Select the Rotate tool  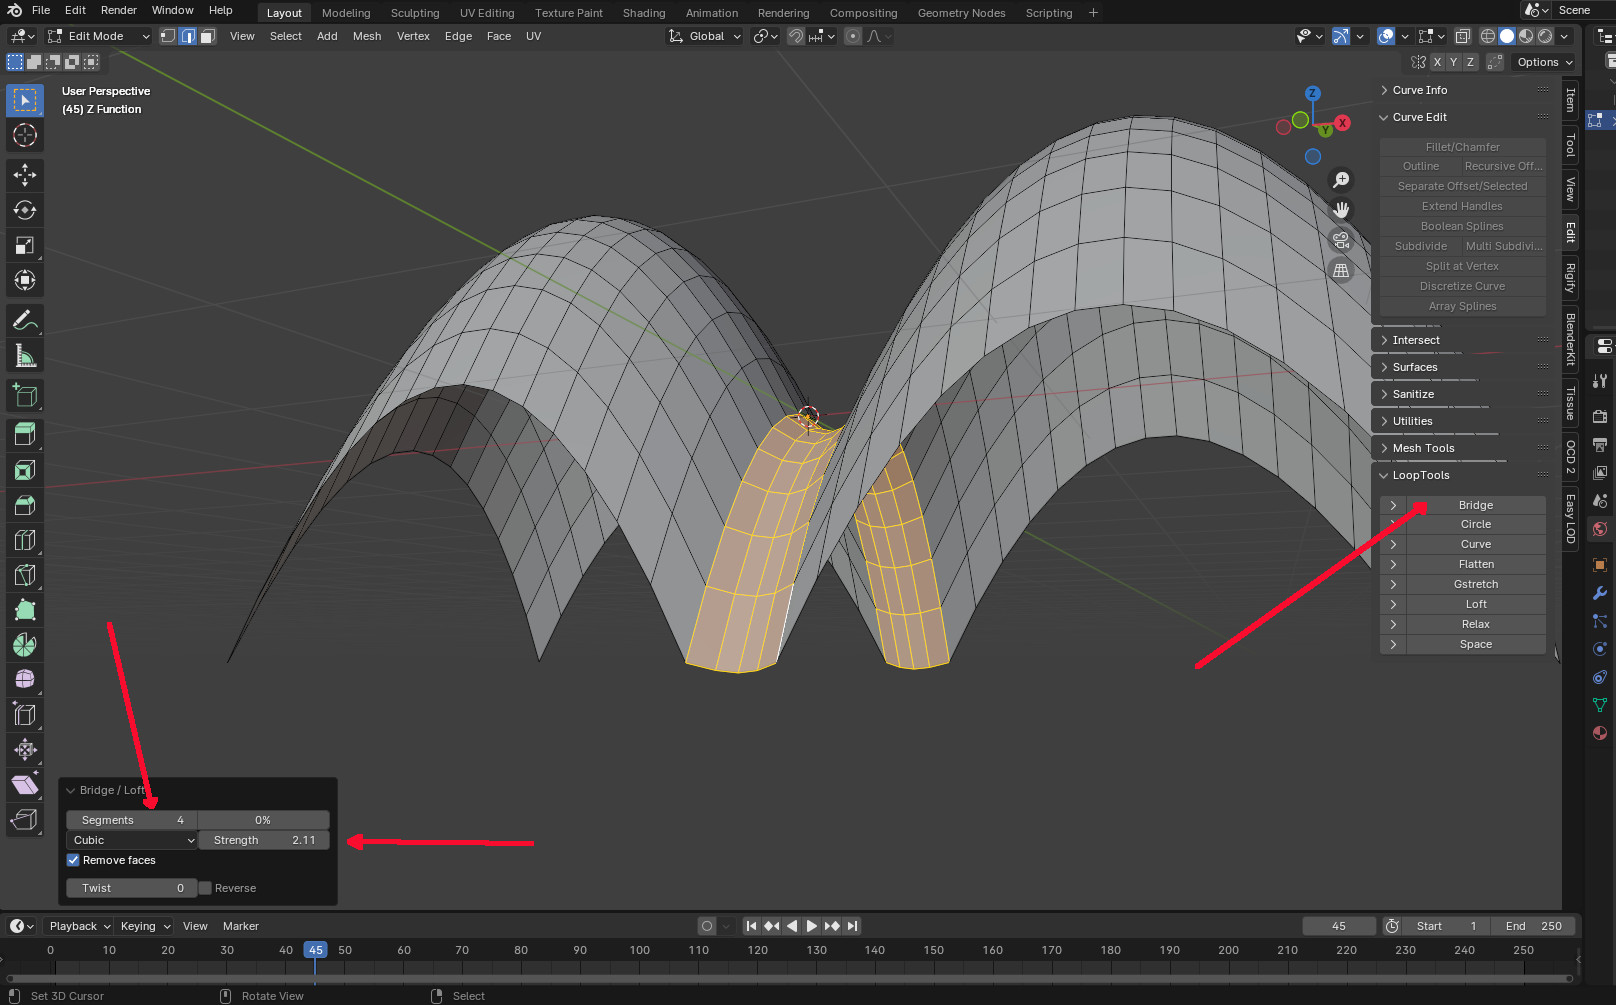pyautogui.click(x=25, y=210)
